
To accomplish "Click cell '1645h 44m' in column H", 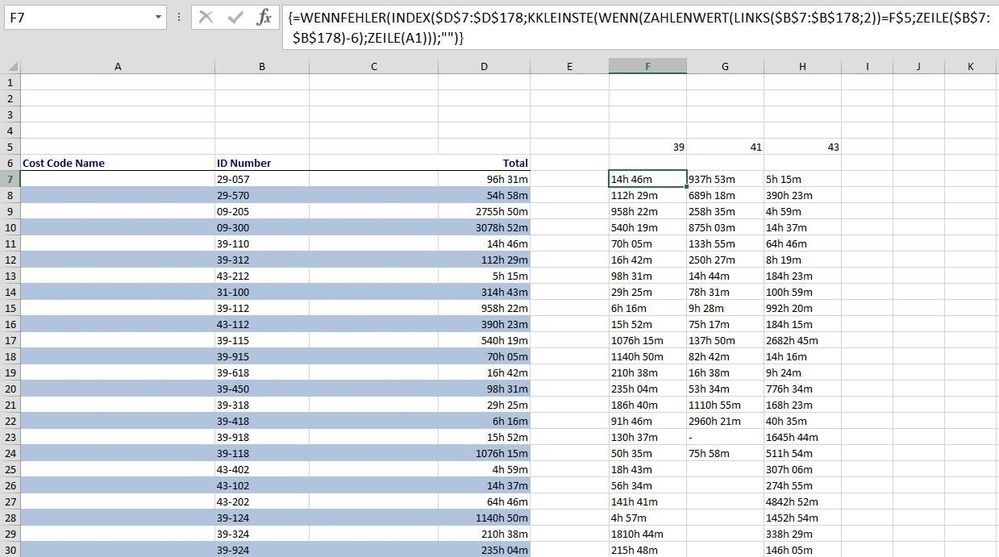I will point(803,437).
